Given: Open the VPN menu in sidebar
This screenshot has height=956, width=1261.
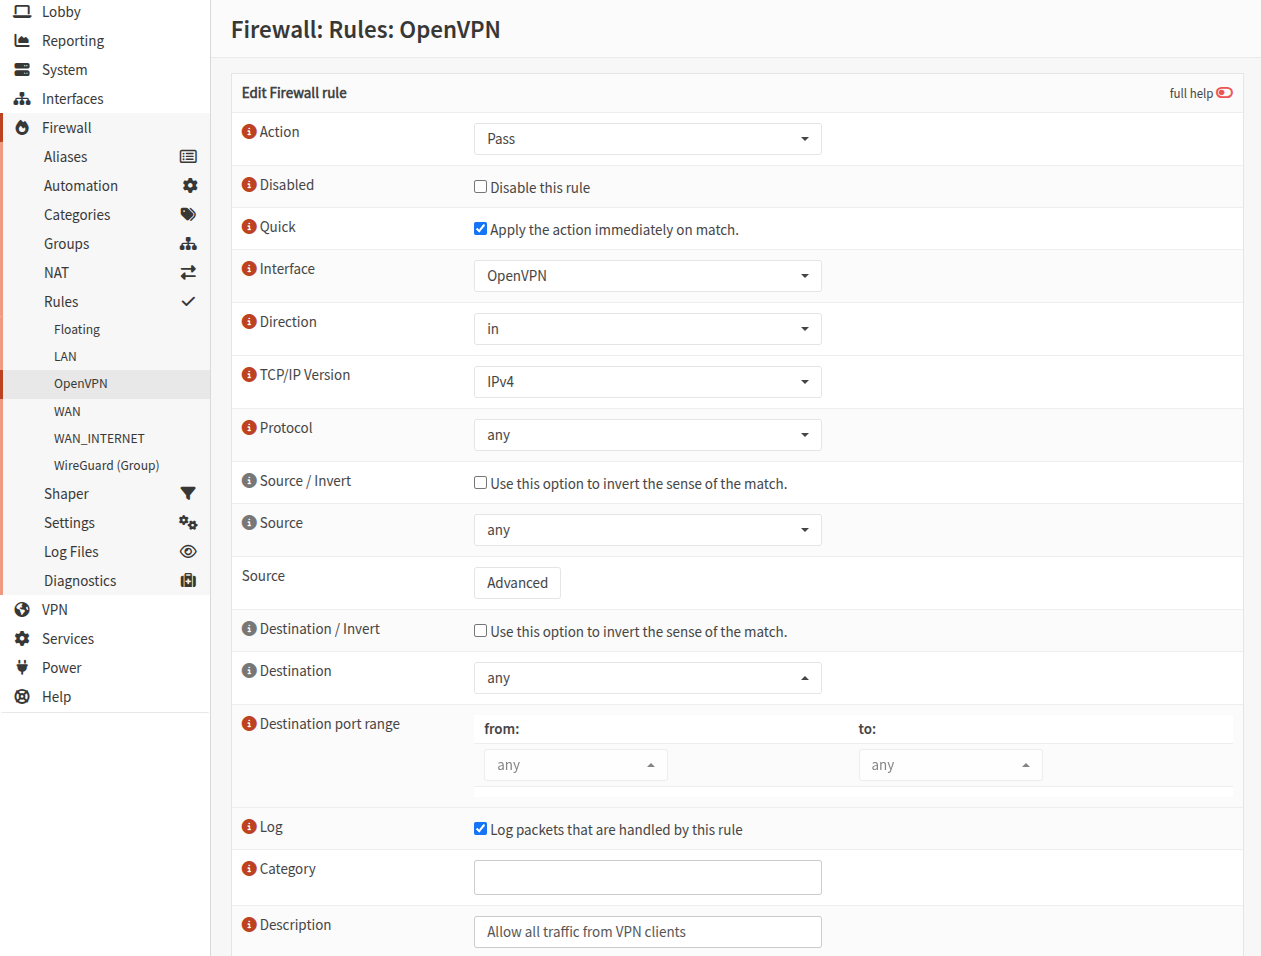Looking at the screenshot, I should click(x=55, y=610).
